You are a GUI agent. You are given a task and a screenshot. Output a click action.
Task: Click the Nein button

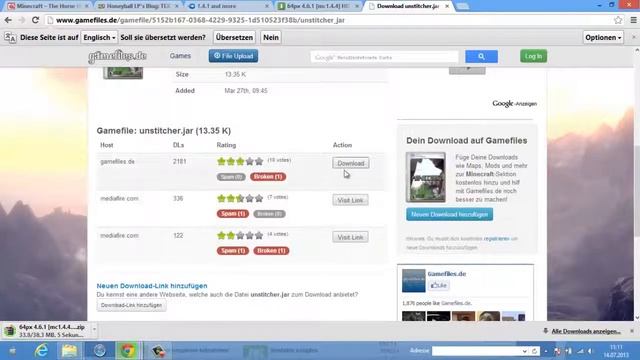point(271,38)
